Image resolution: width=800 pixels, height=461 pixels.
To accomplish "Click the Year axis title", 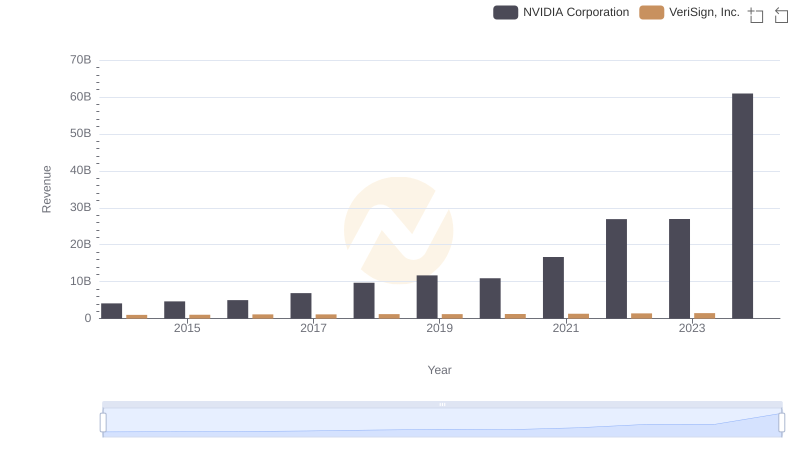I will 439,370.
